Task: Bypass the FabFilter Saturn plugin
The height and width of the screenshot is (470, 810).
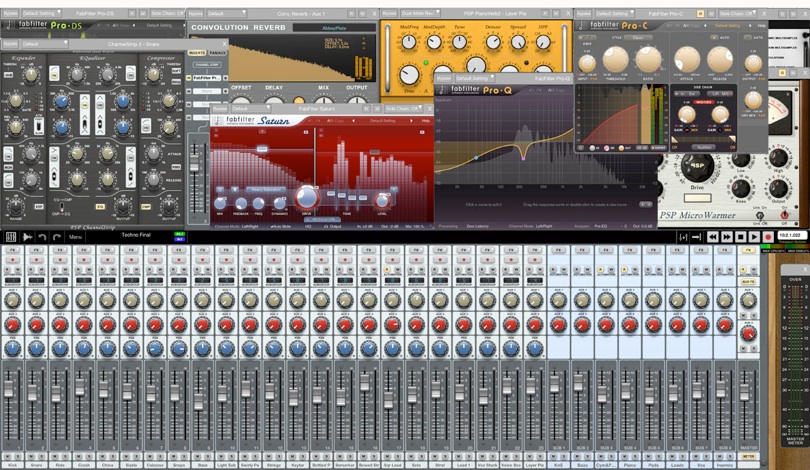Action: pos(220,109)
